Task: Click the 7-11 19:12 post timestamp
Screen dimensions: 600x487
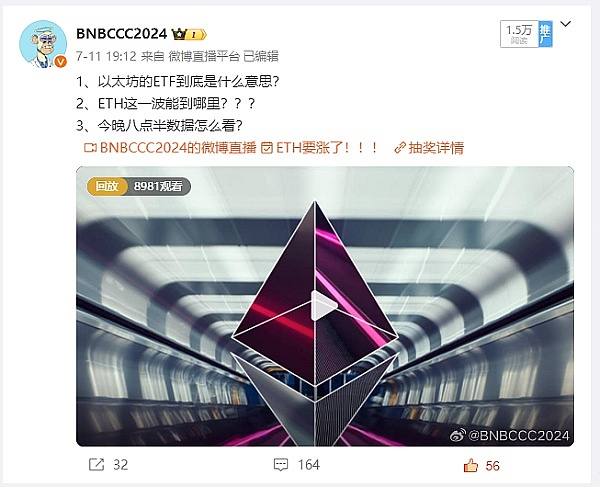Action: pos(106,56)
